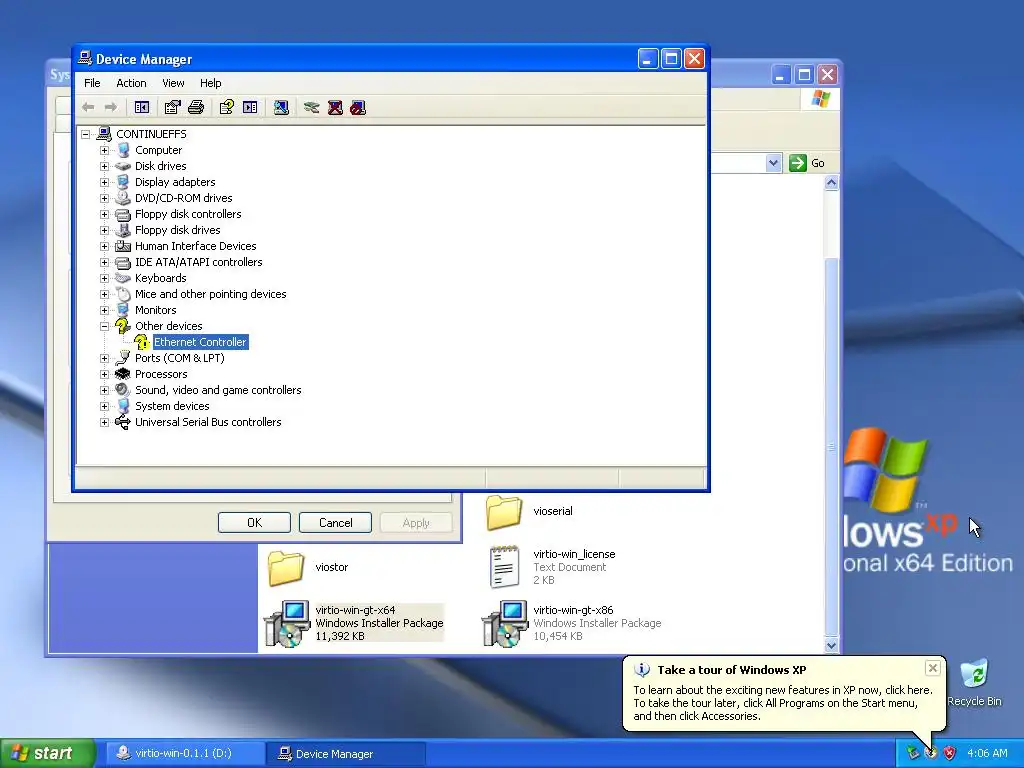Select the Ethernet Controller warning icon
Screen dimensions: 1024x768
coord(142,342)
